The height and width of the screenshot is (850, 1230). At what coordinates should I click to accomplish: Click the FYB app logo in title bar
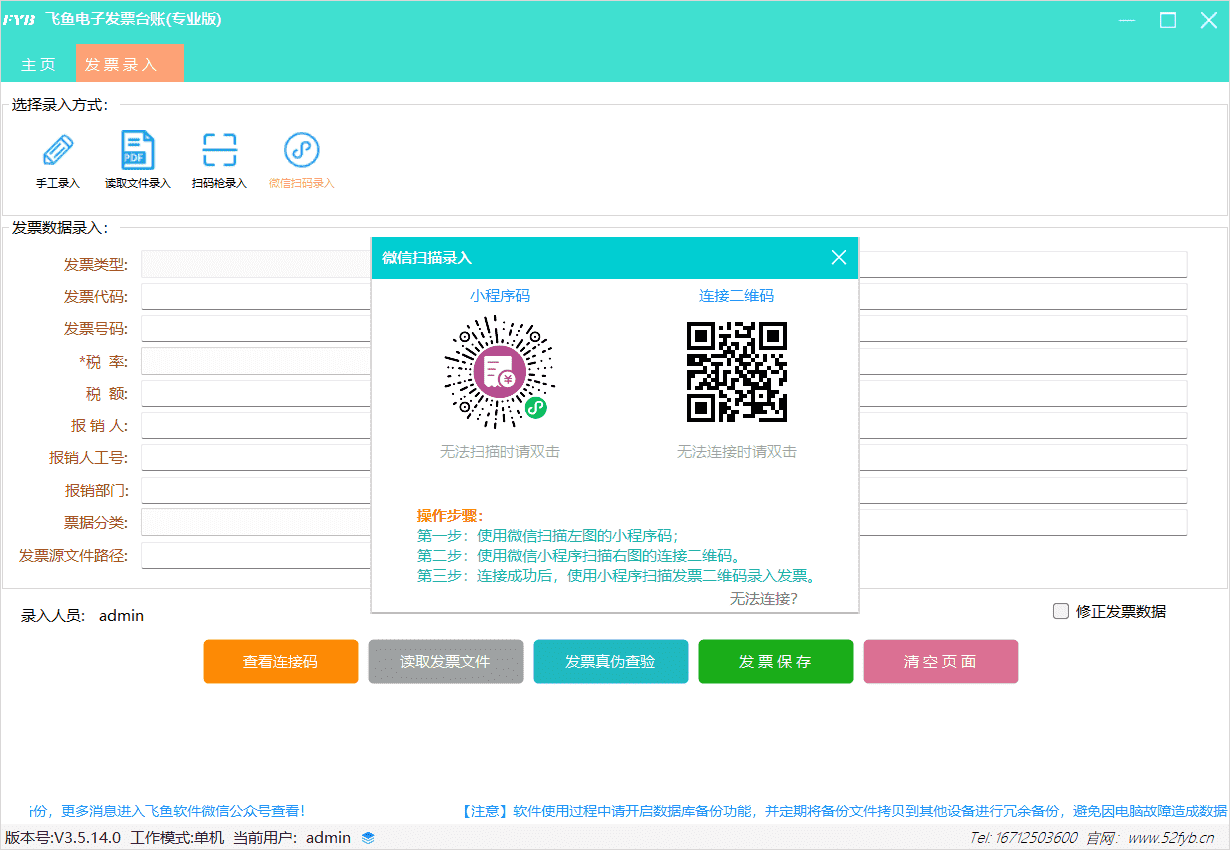(x=19, y=20)
